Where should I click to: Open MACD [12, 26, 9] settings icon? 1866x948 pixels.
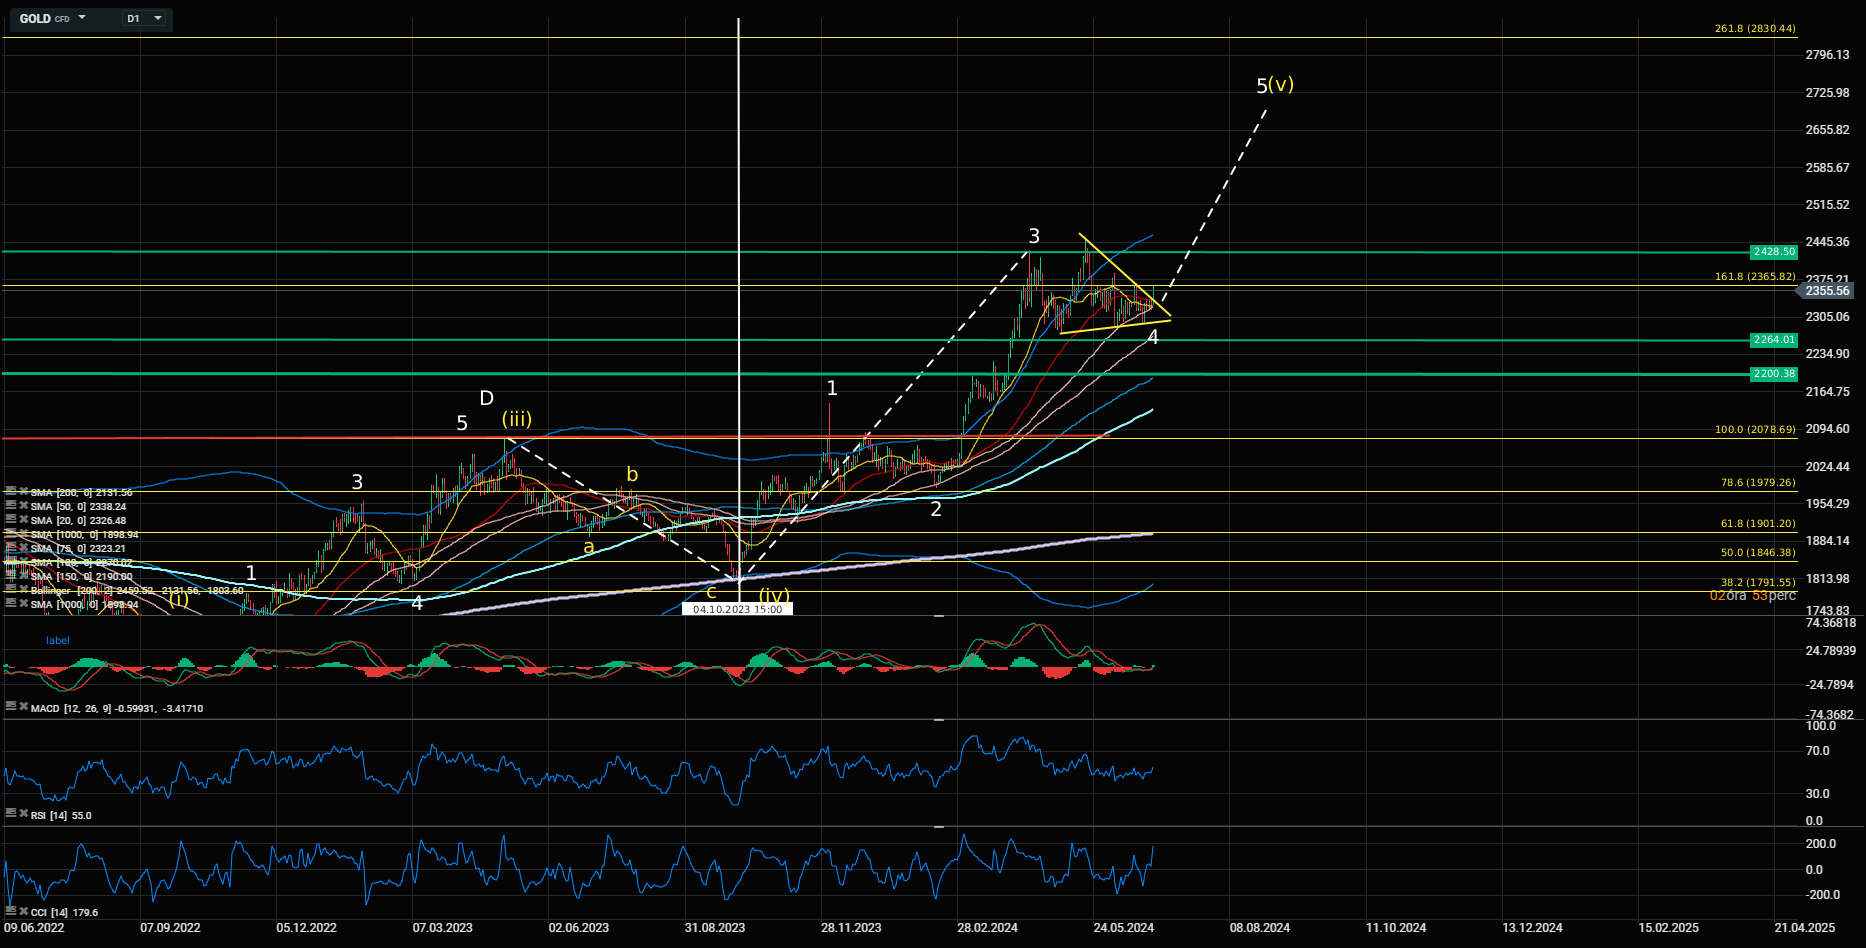click(10, 707)
